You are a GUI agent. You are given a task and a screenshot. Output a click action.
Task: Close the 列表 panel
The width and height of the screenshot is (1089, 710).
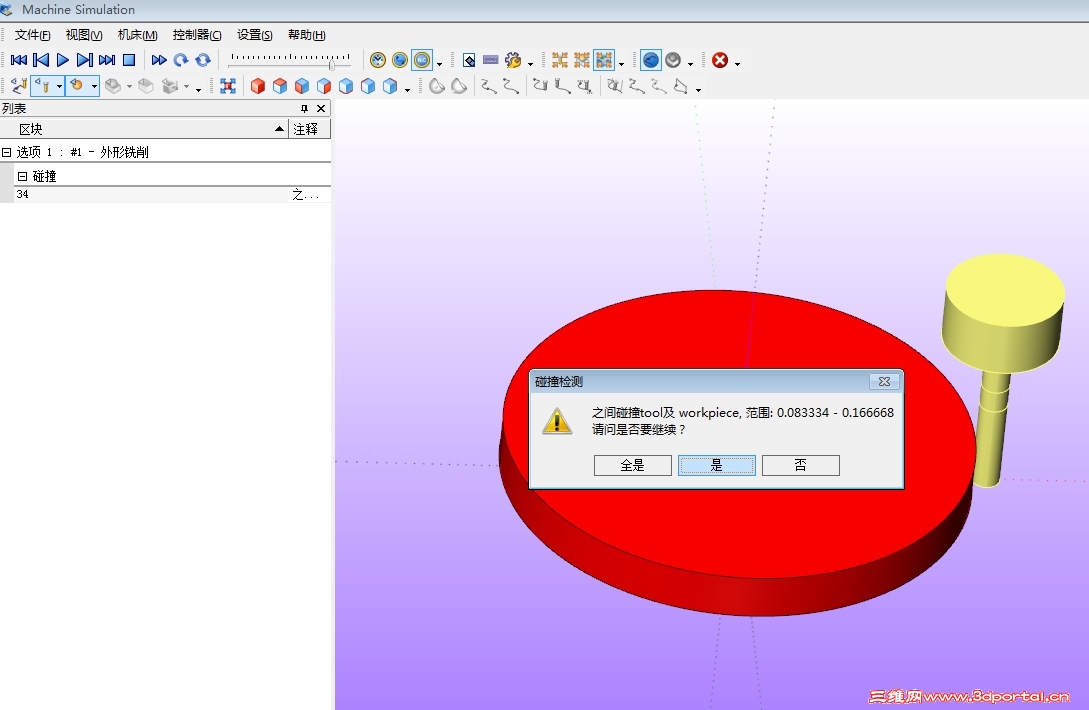pos(321,108)
